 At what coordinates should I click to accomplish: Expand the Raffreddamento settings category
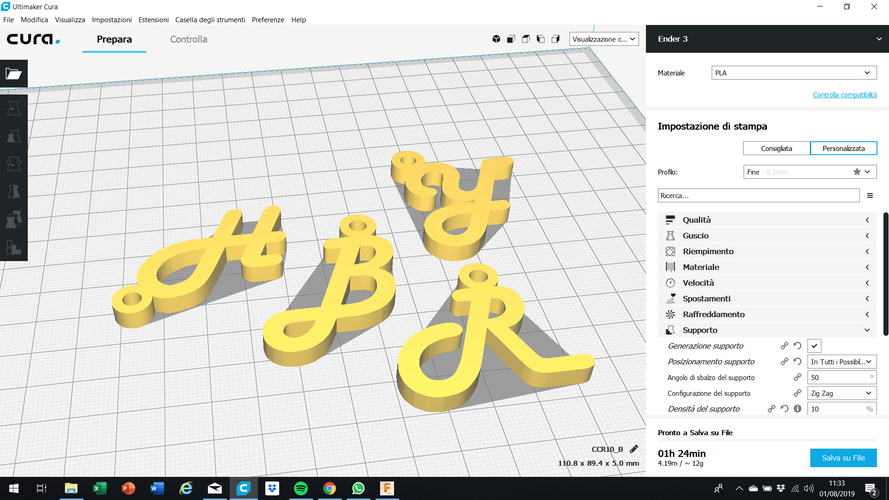point(769,315)
